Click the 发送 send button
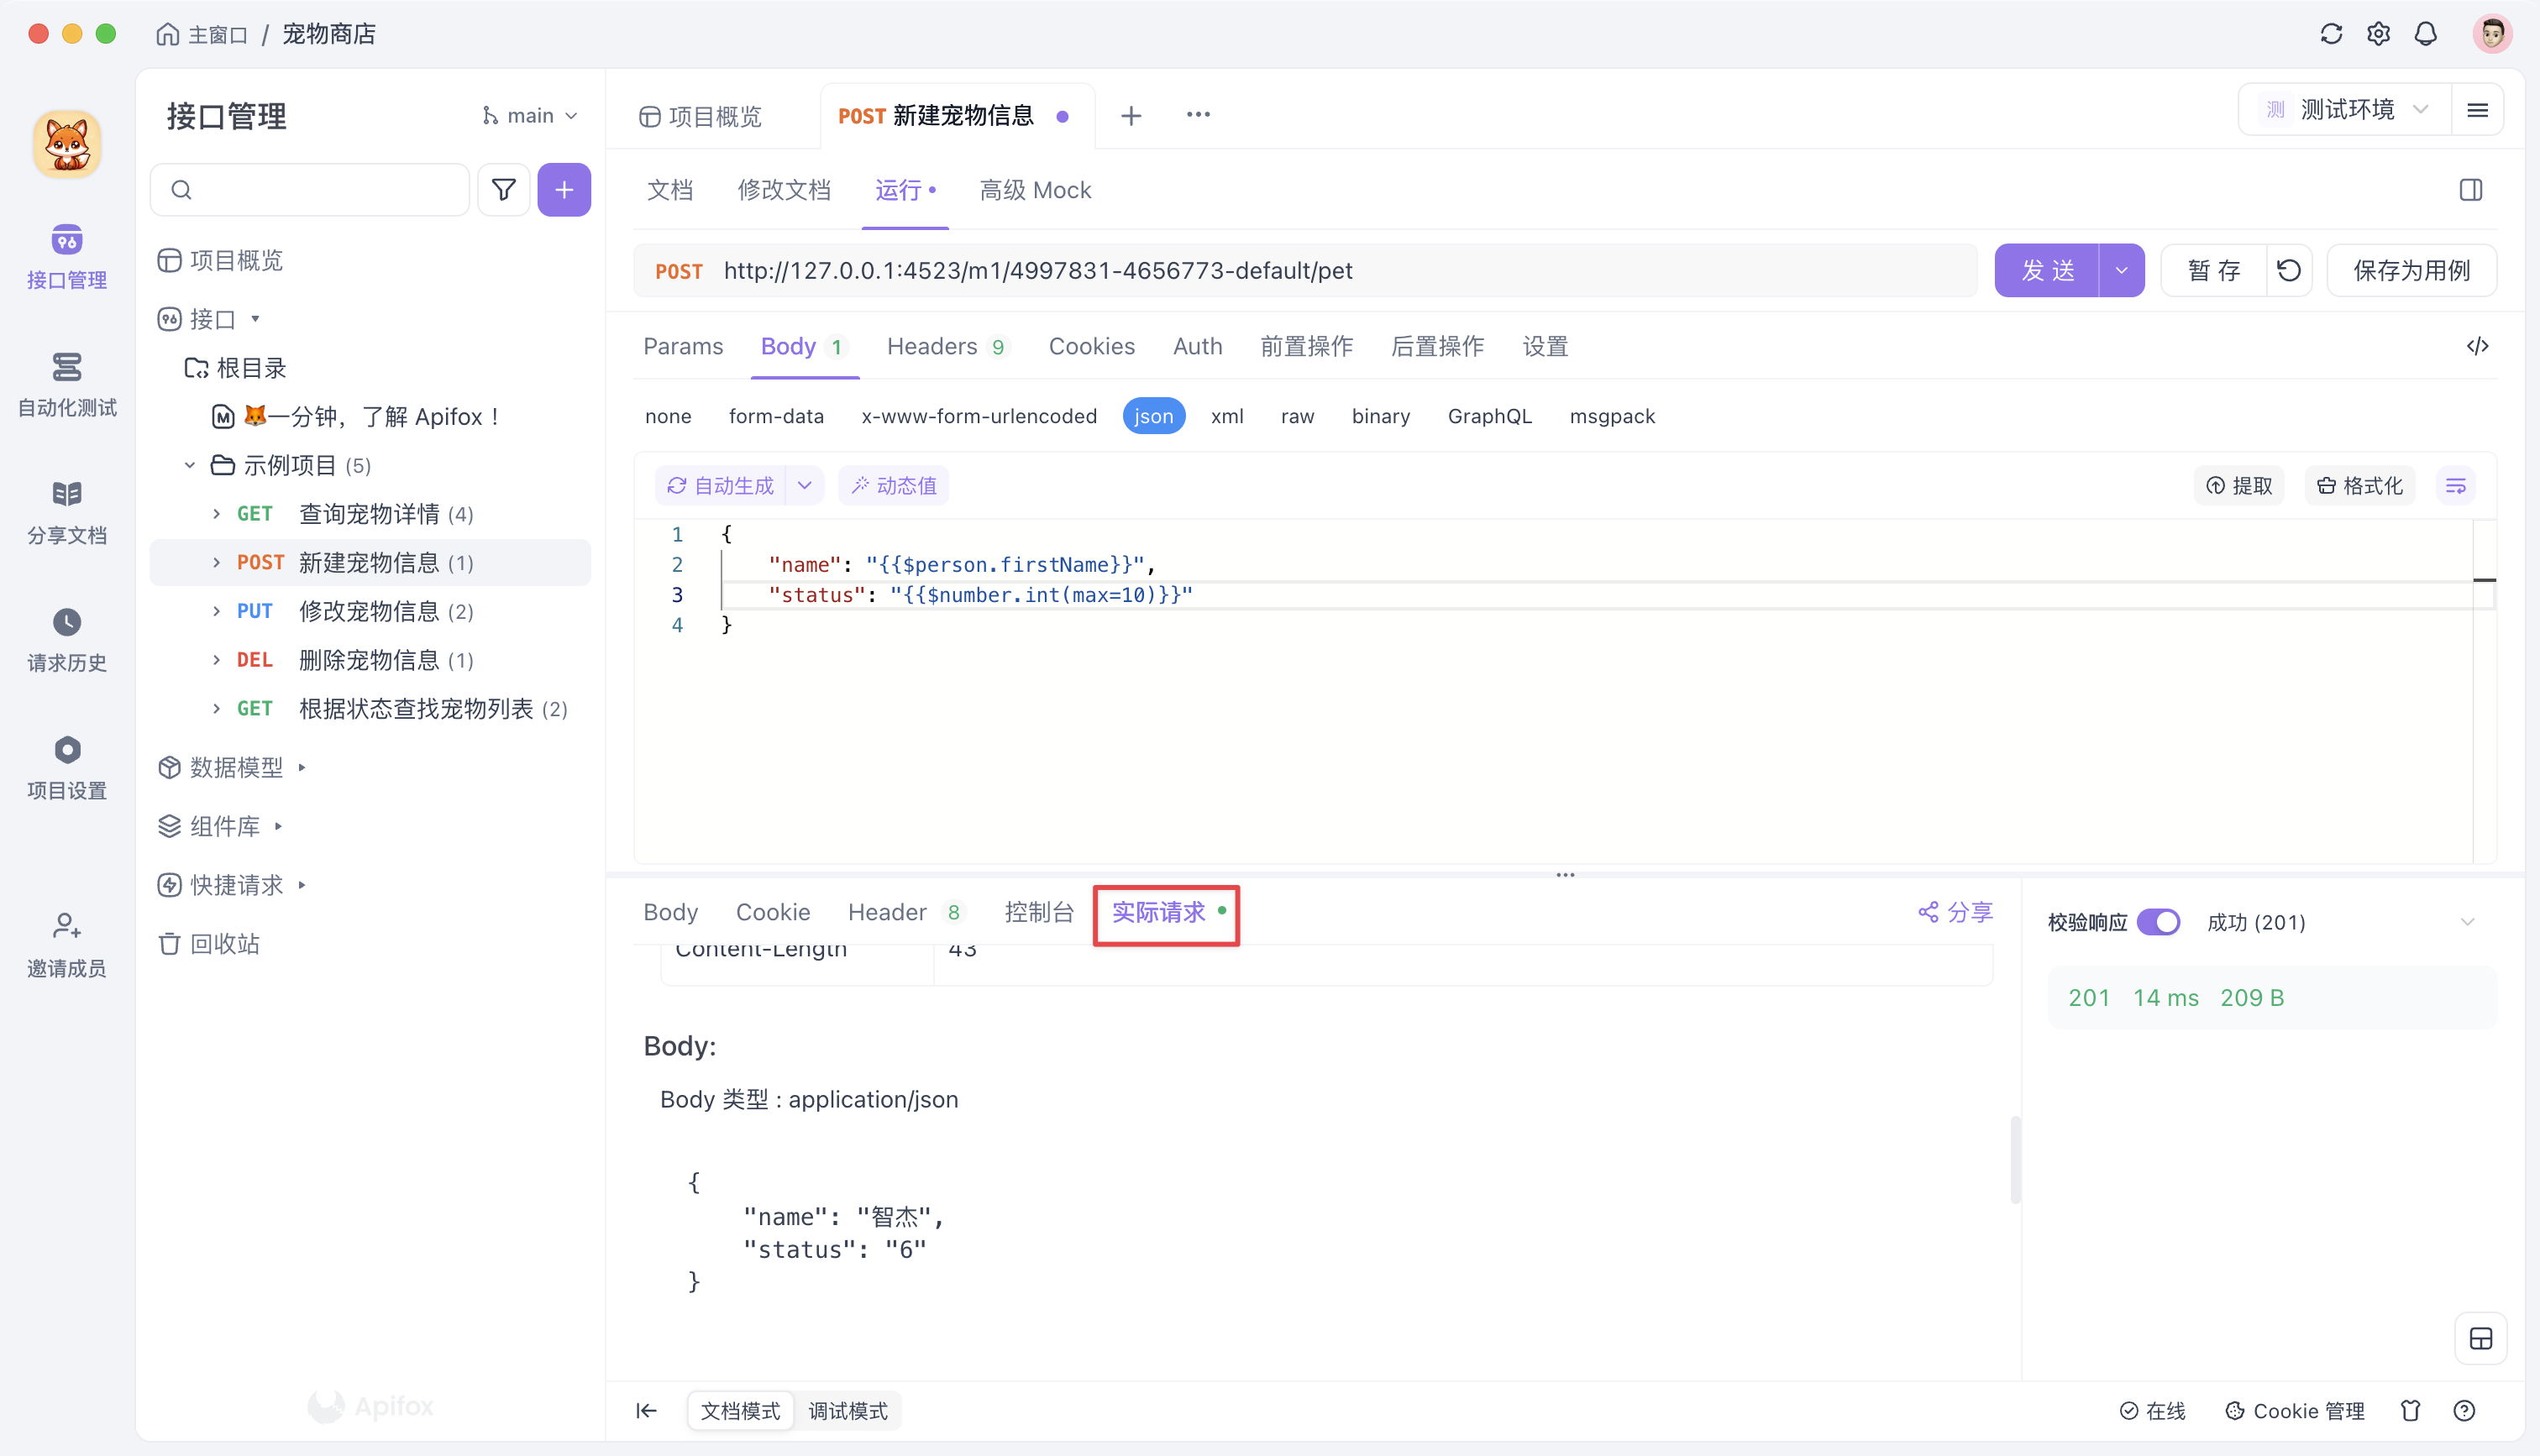Viewport: 2540px width, 1456px height. pos(2047,269)
